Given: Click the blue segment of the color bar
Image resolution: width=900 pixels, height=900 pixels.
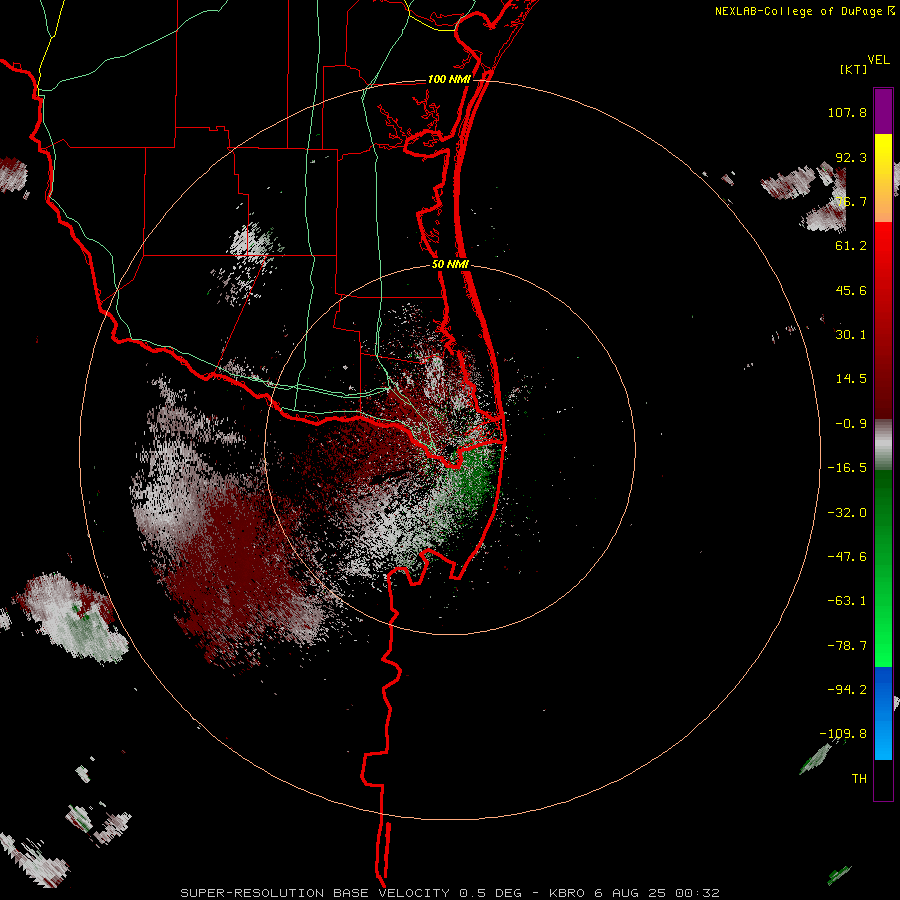Looking at the screenshot, I should coord(883,713).
